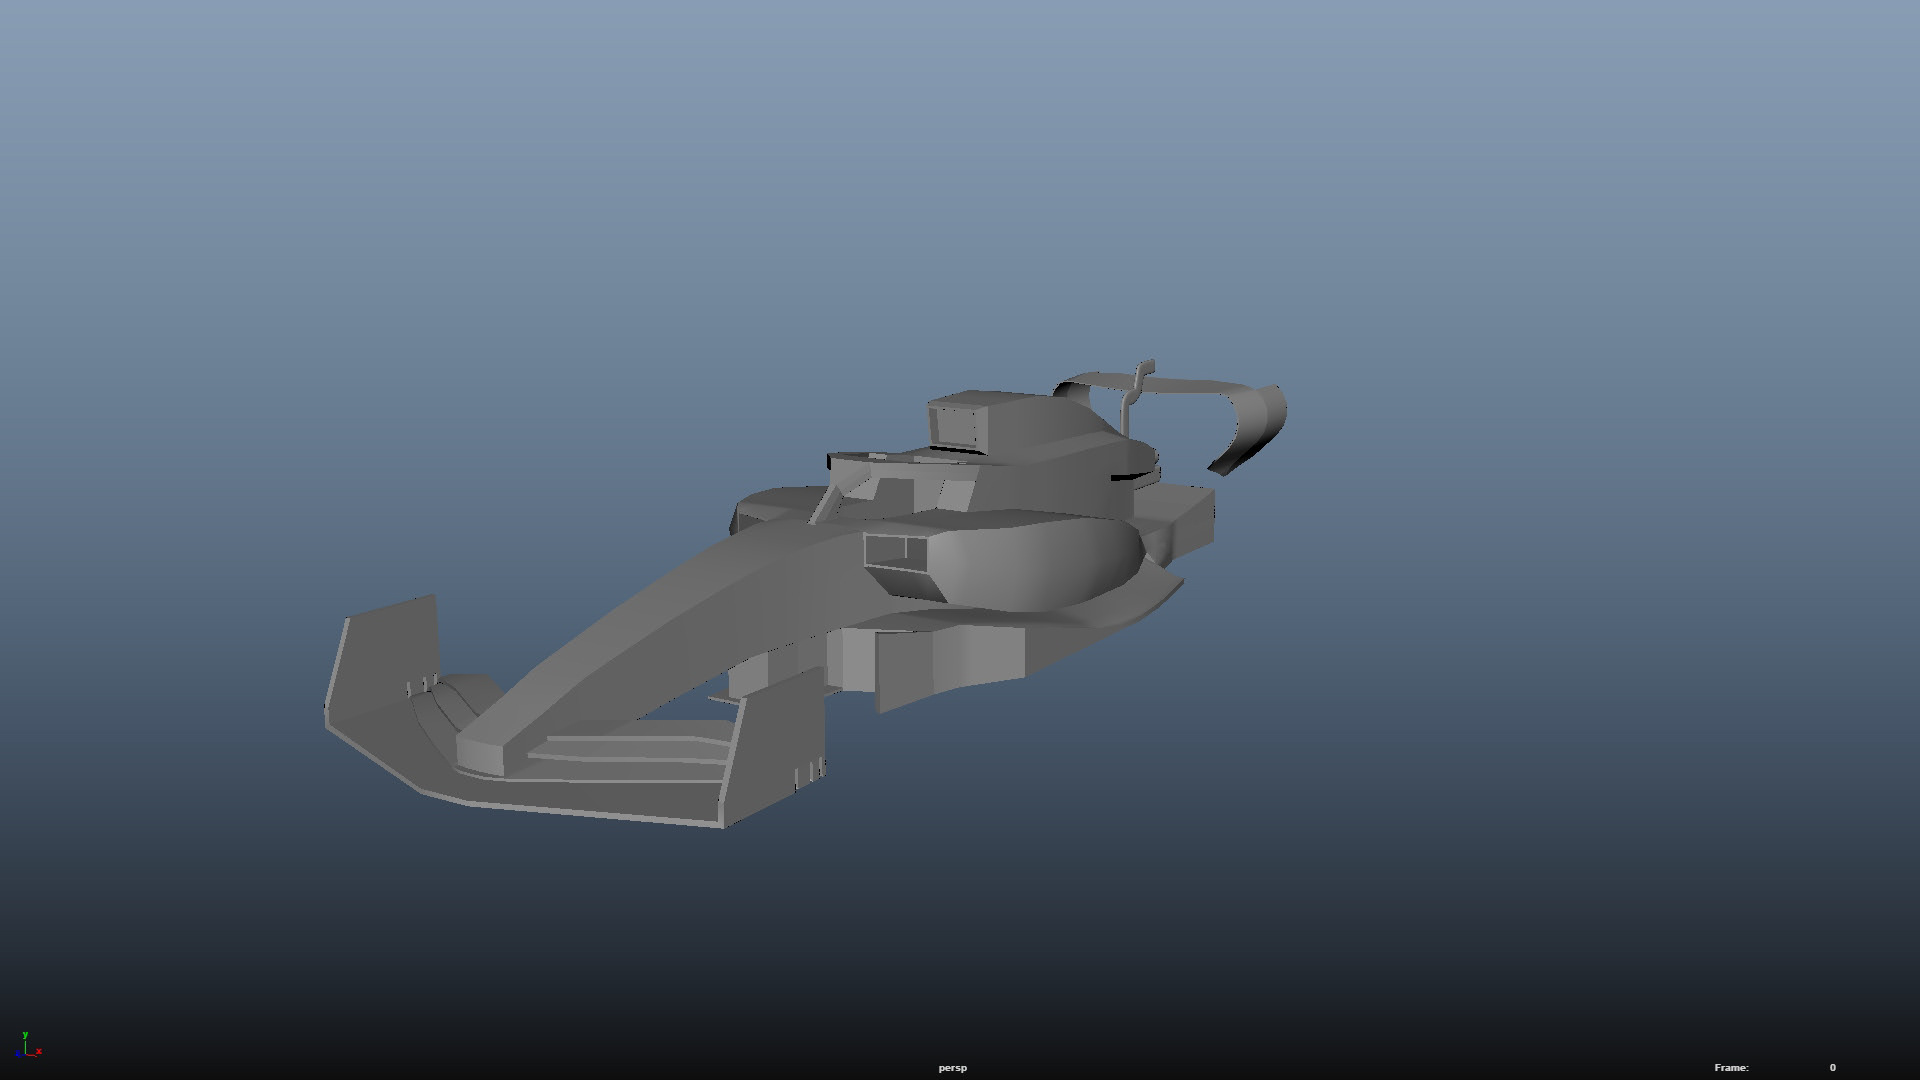Image resolution: width=1920 pixels, height=1080 pixels.
Task: Click the persp camera name label
Action: pyautogui.click(x=952, y=1068)
